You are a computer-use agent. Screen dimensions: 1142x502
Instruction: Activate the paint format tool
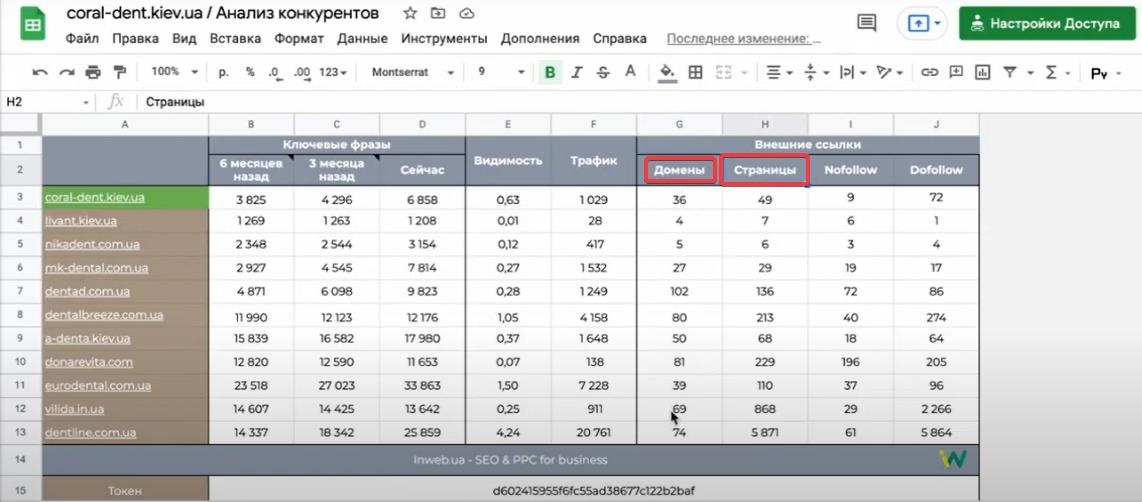click(x=119, y=72)
